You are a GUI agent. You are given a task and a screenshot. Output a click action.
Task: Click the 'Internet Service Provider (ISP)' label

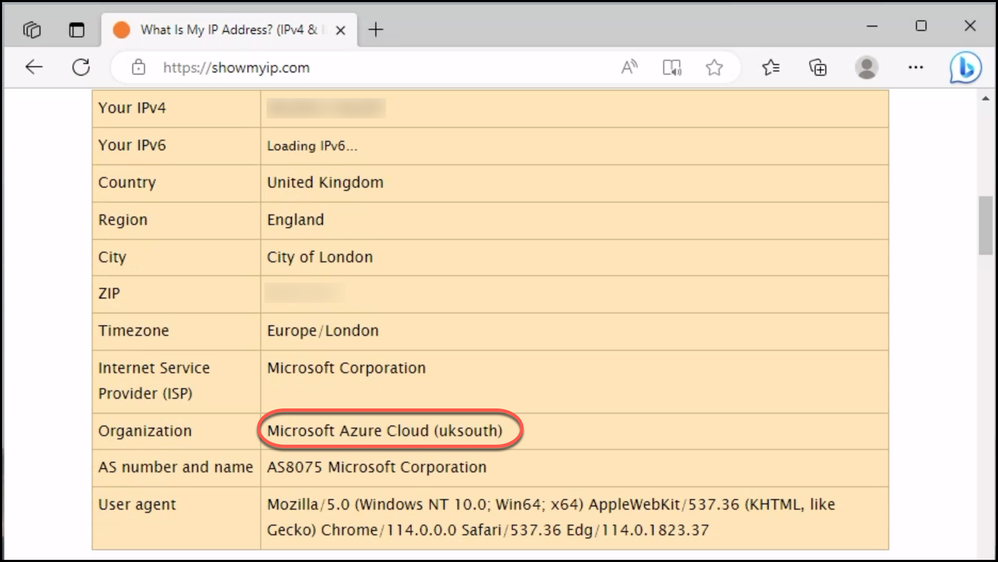(154, 381)
